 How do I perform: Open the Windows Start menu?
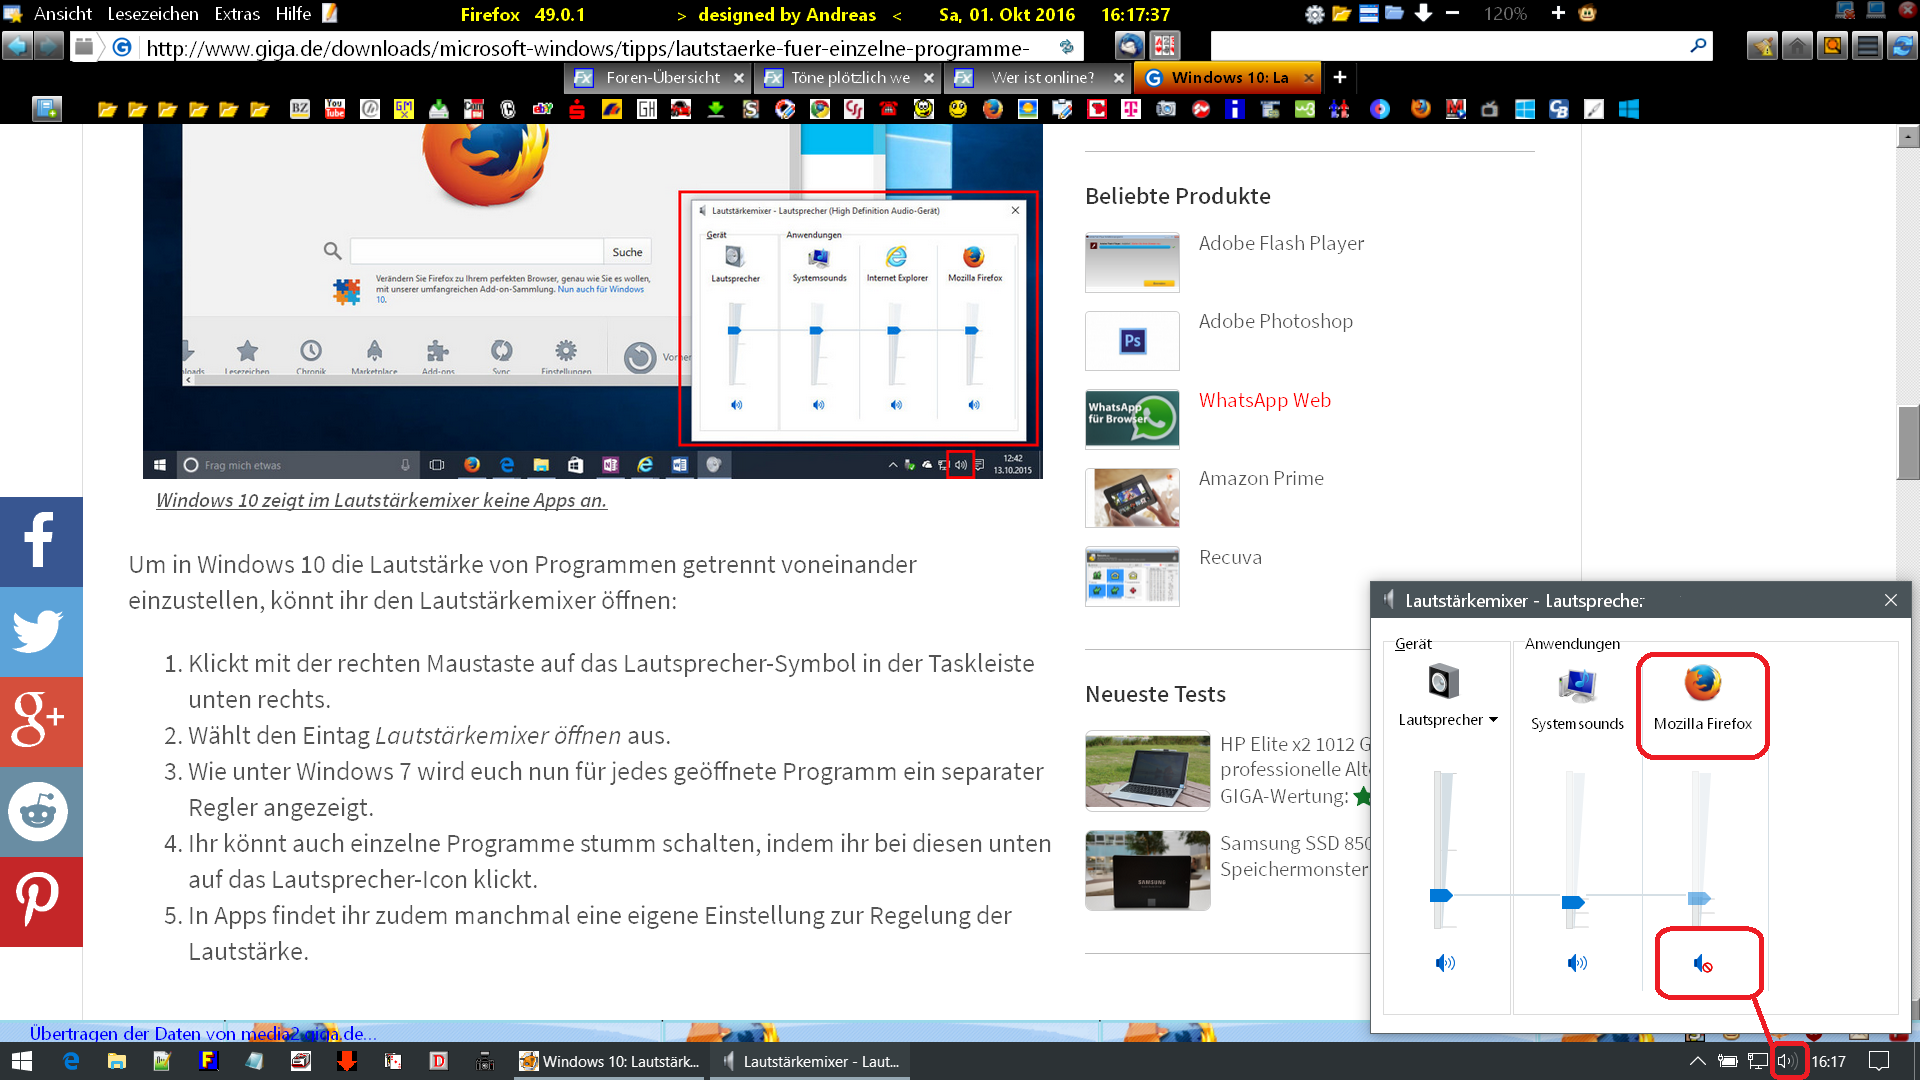click(22, 1061)
